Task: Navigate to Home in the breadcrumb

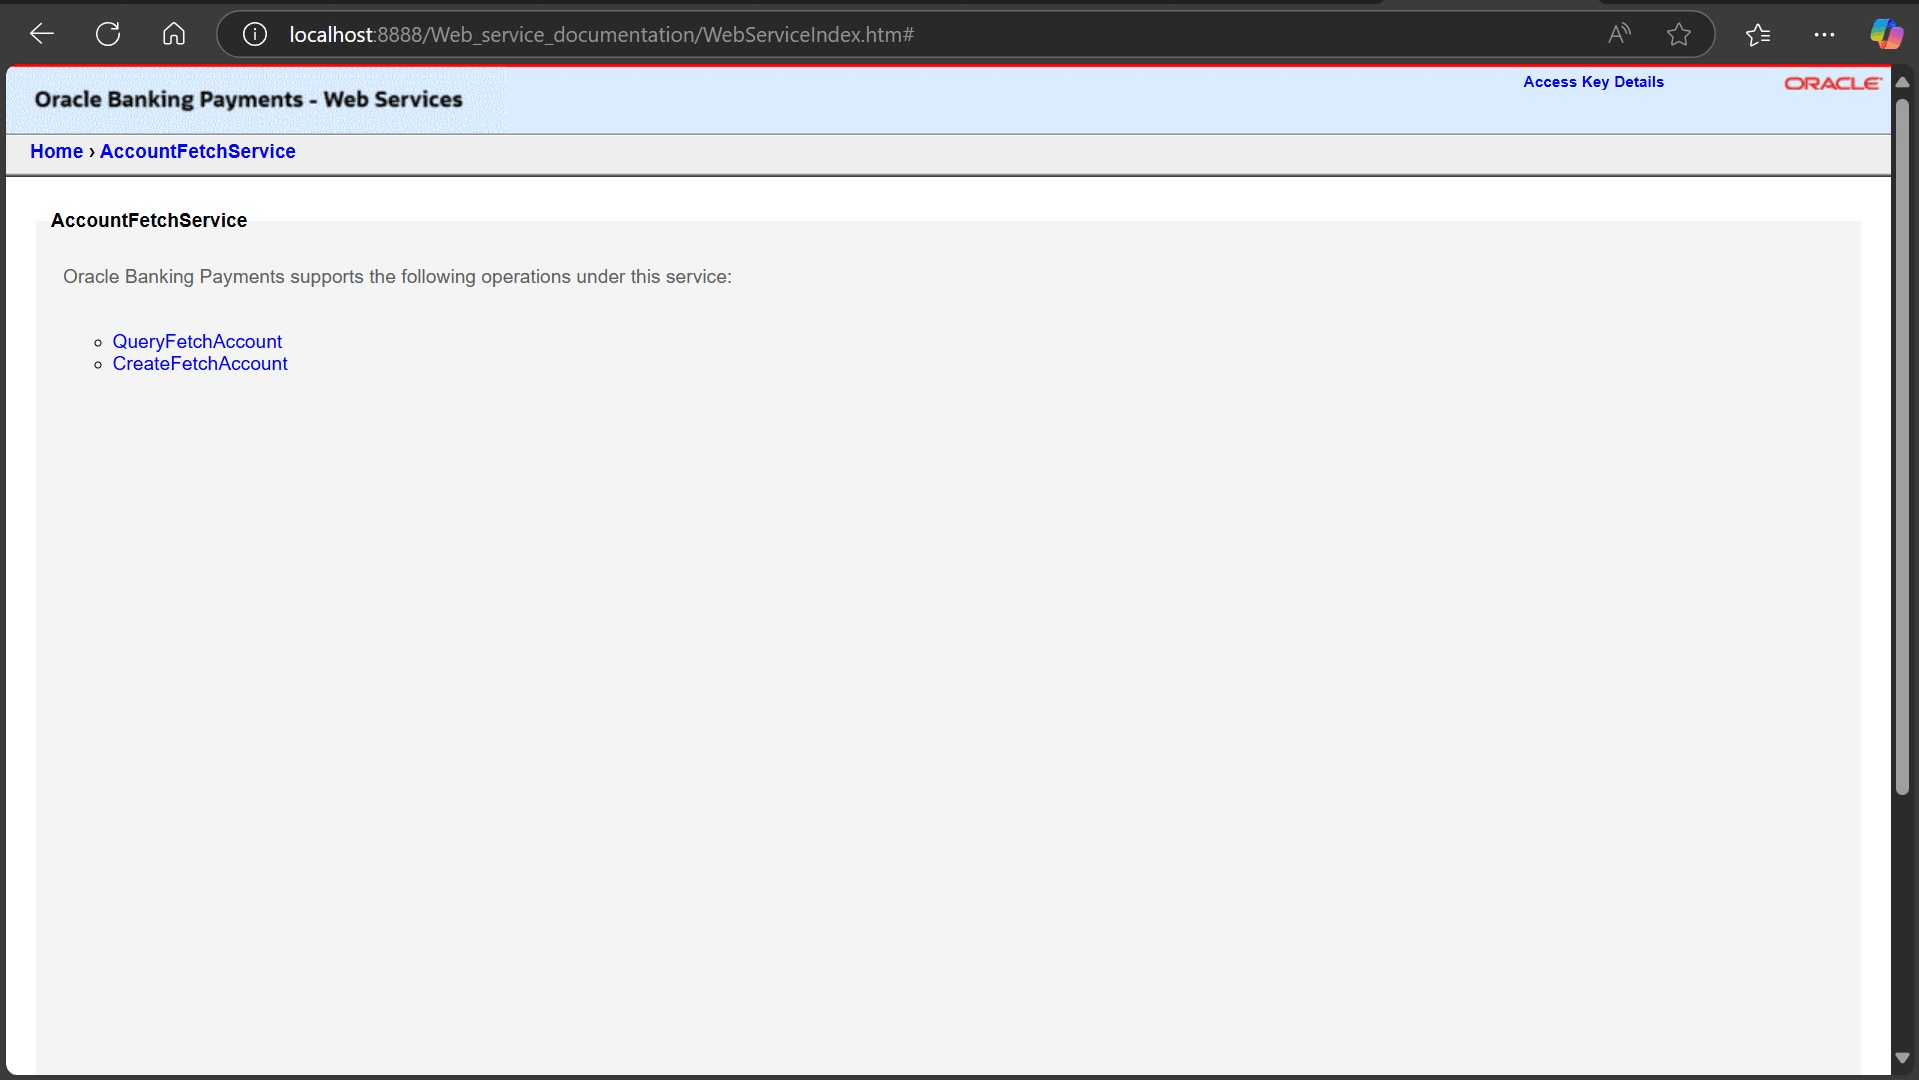Action: click(x=56, y=151)
